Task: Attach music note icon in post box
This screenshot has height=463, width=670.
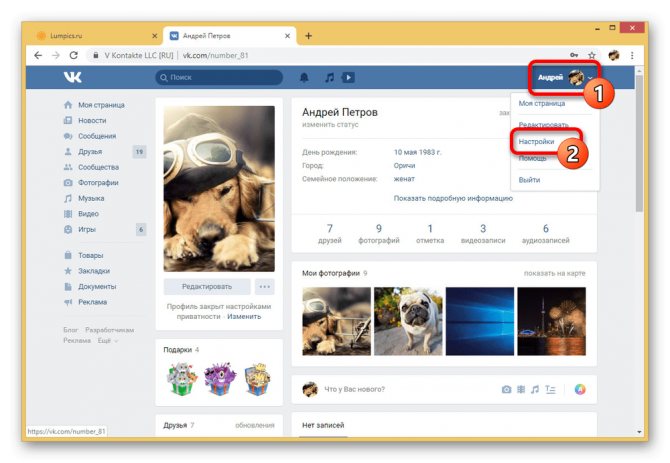Action: click(535, 389)
